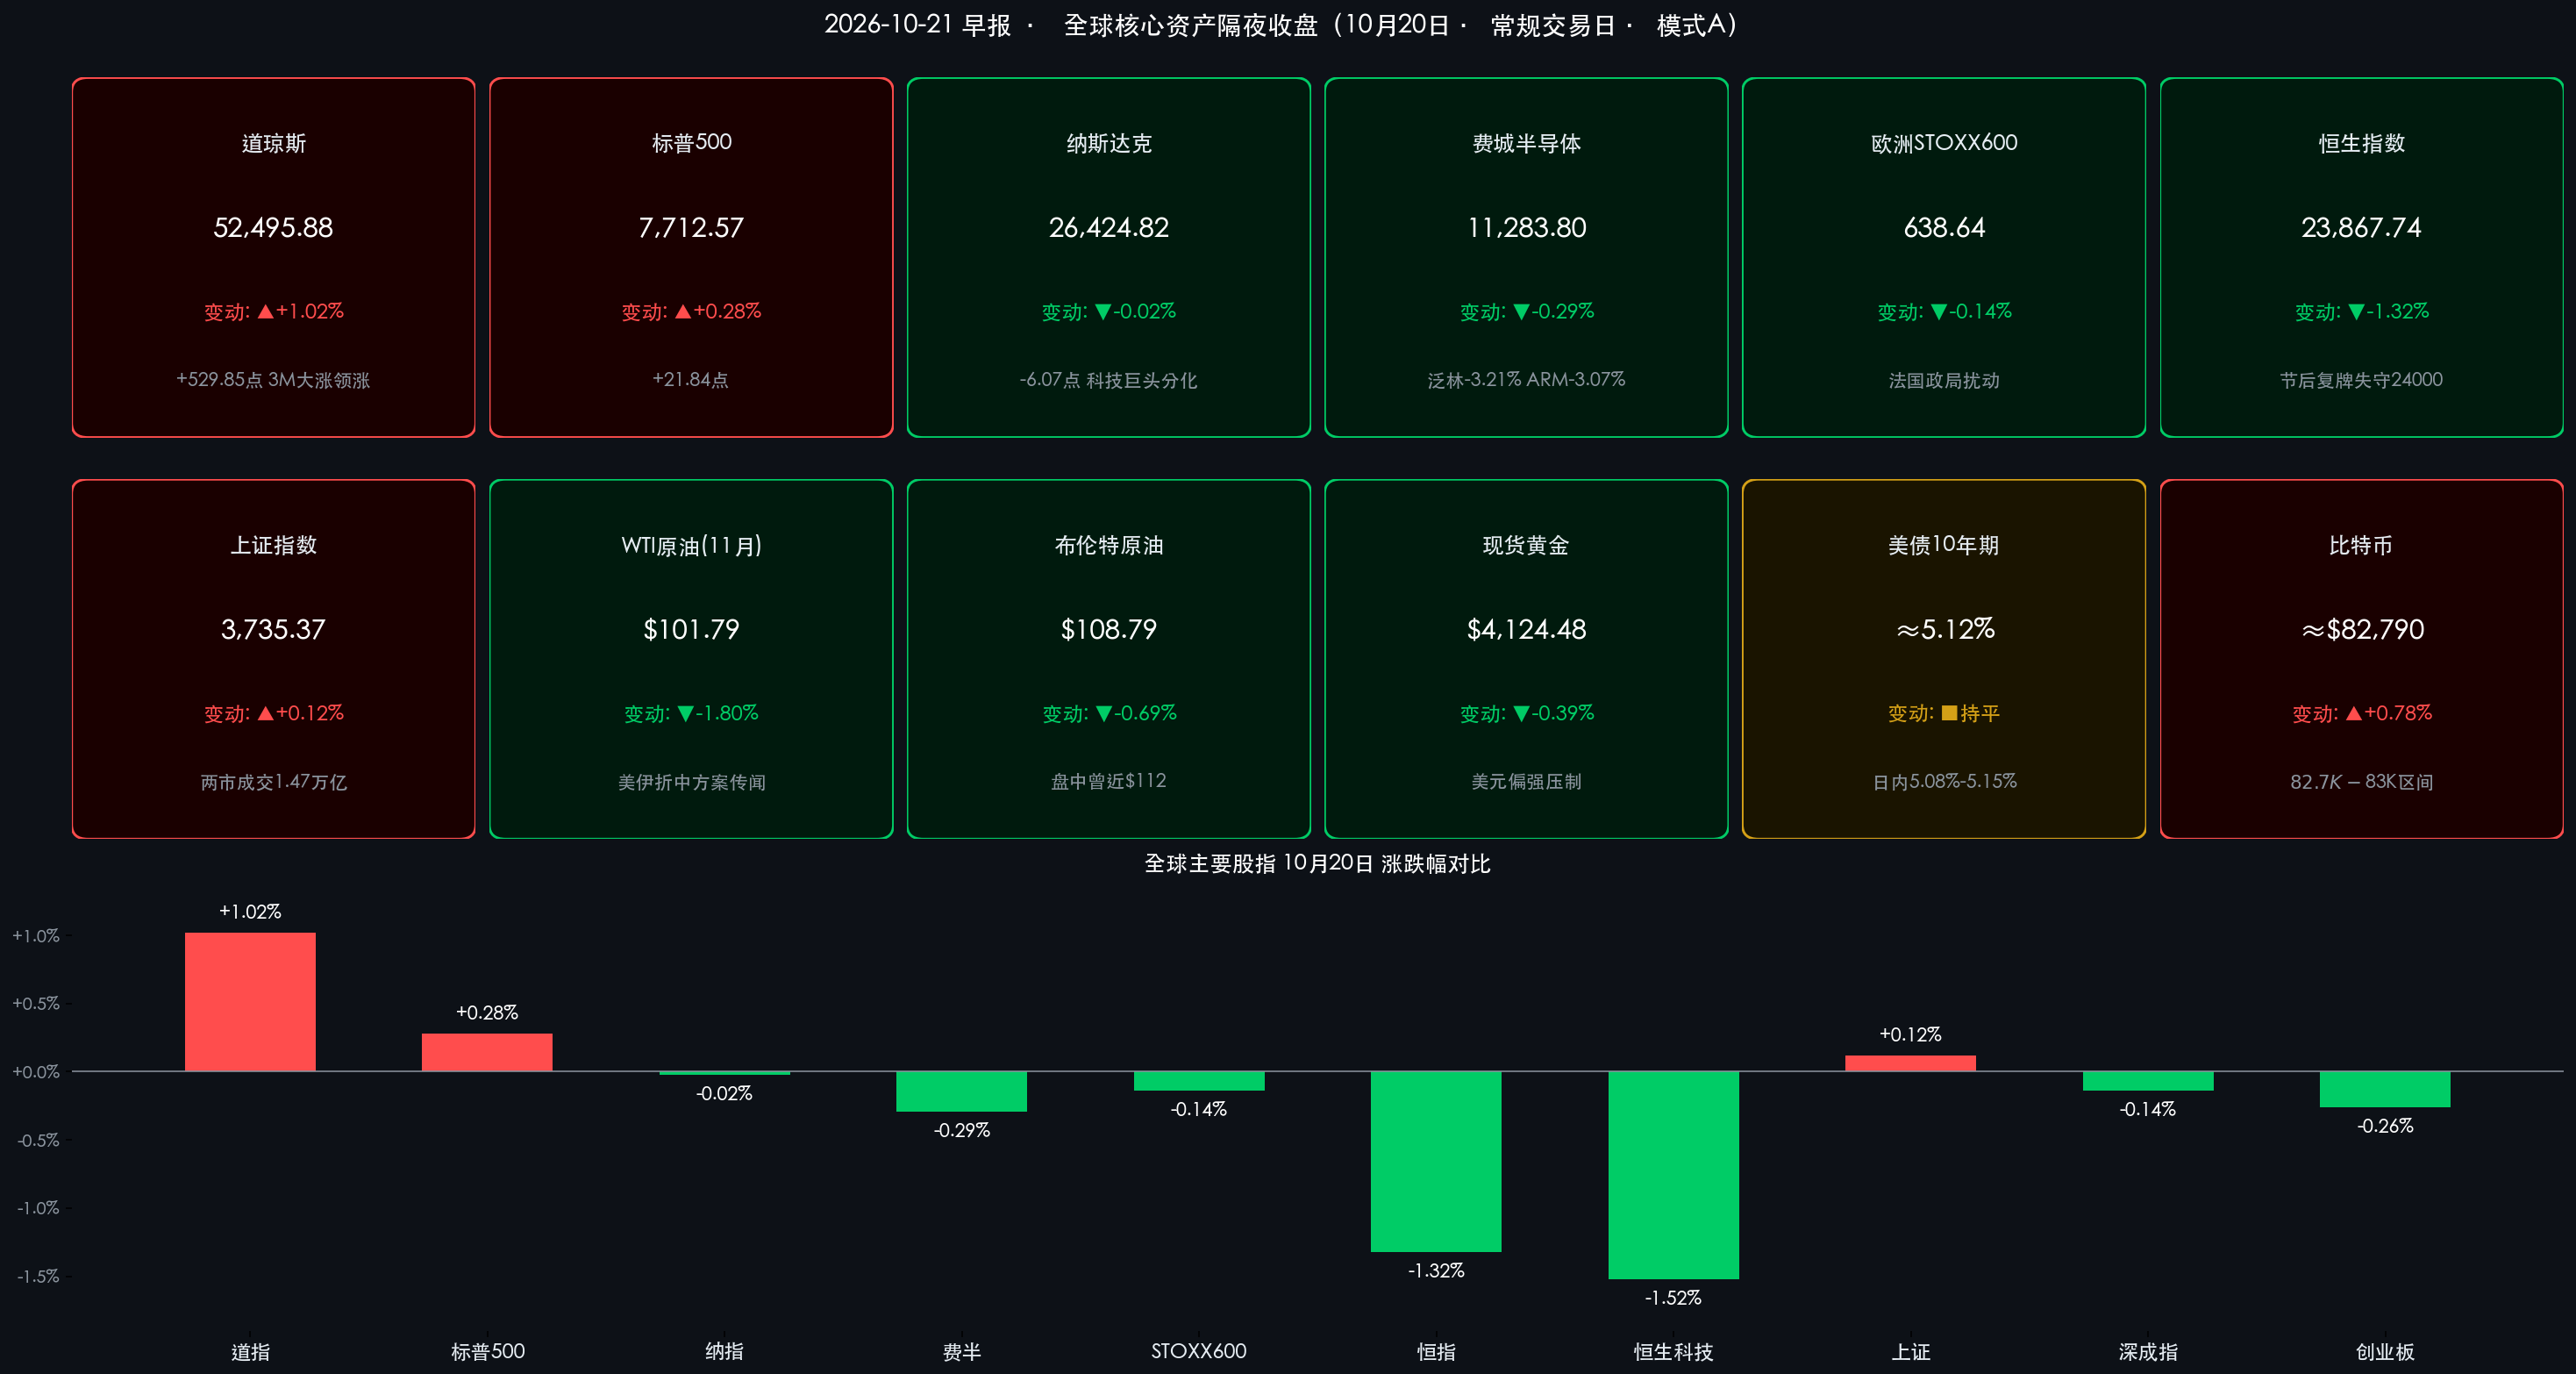Screen dimensions: 2576x1374
Task: Click the chart title 全球主要股指 涨跌幅对比
Action: tap(1317, 864)
